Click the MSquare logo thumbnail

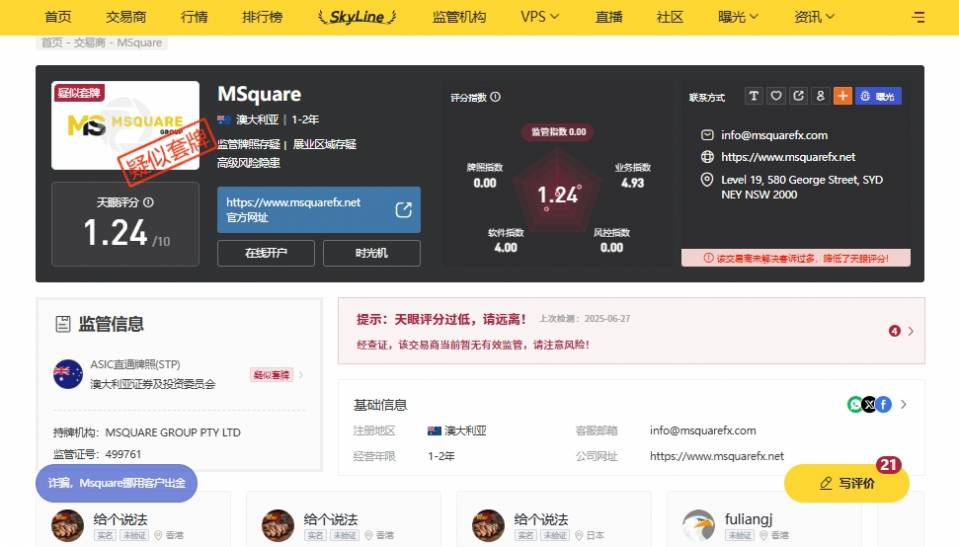[x=125, y=125]
